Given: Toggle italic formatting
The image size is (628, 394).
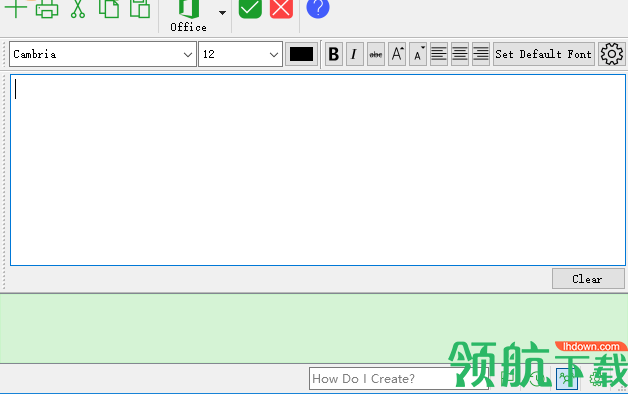Looking at the screenshot, I should tap(354, 54).
